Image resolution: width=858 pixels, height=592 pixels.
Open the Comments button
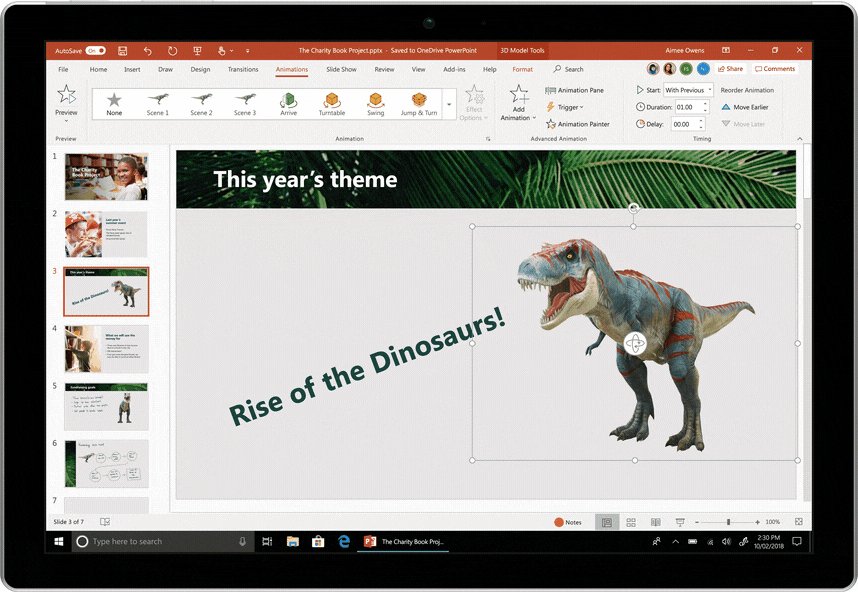pyautogui.click(x=774, y=69)
